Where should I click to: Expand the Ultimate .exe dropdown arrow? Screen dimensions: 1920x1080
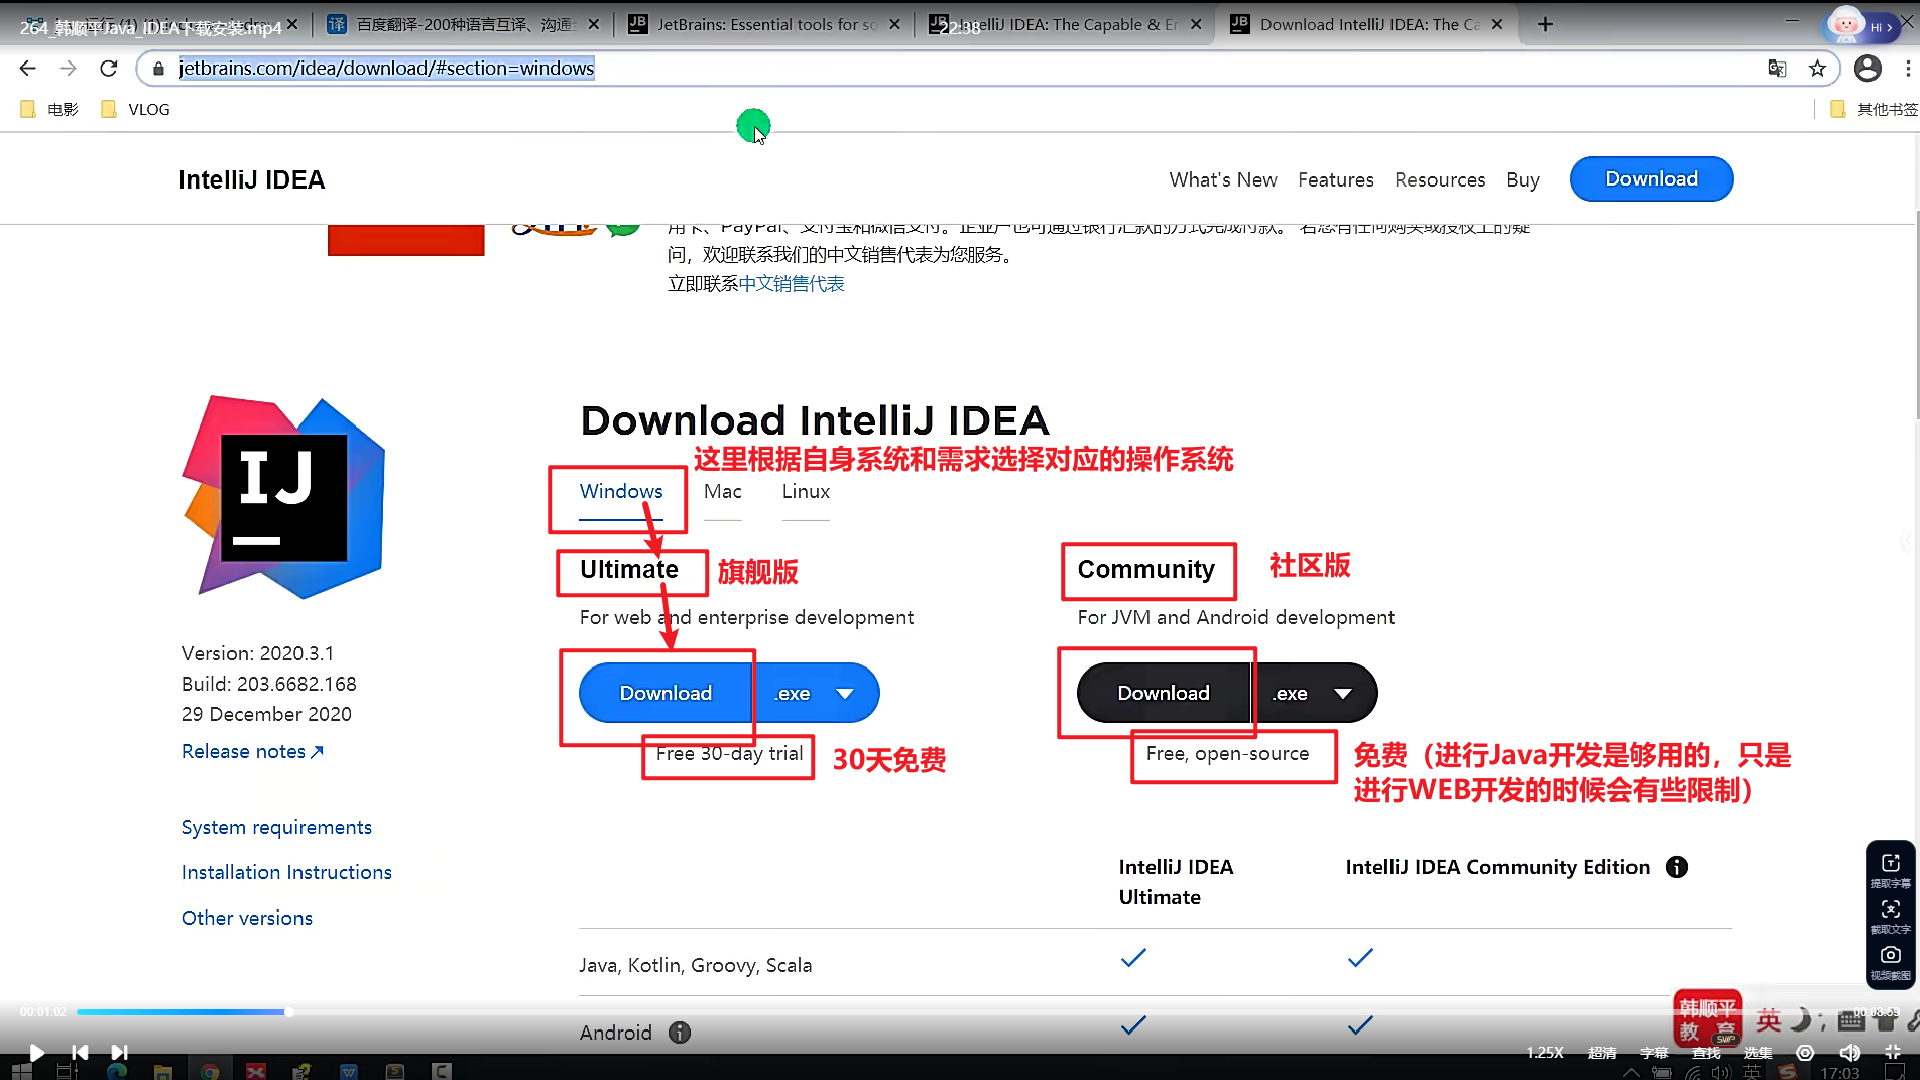tap(845, 693)
